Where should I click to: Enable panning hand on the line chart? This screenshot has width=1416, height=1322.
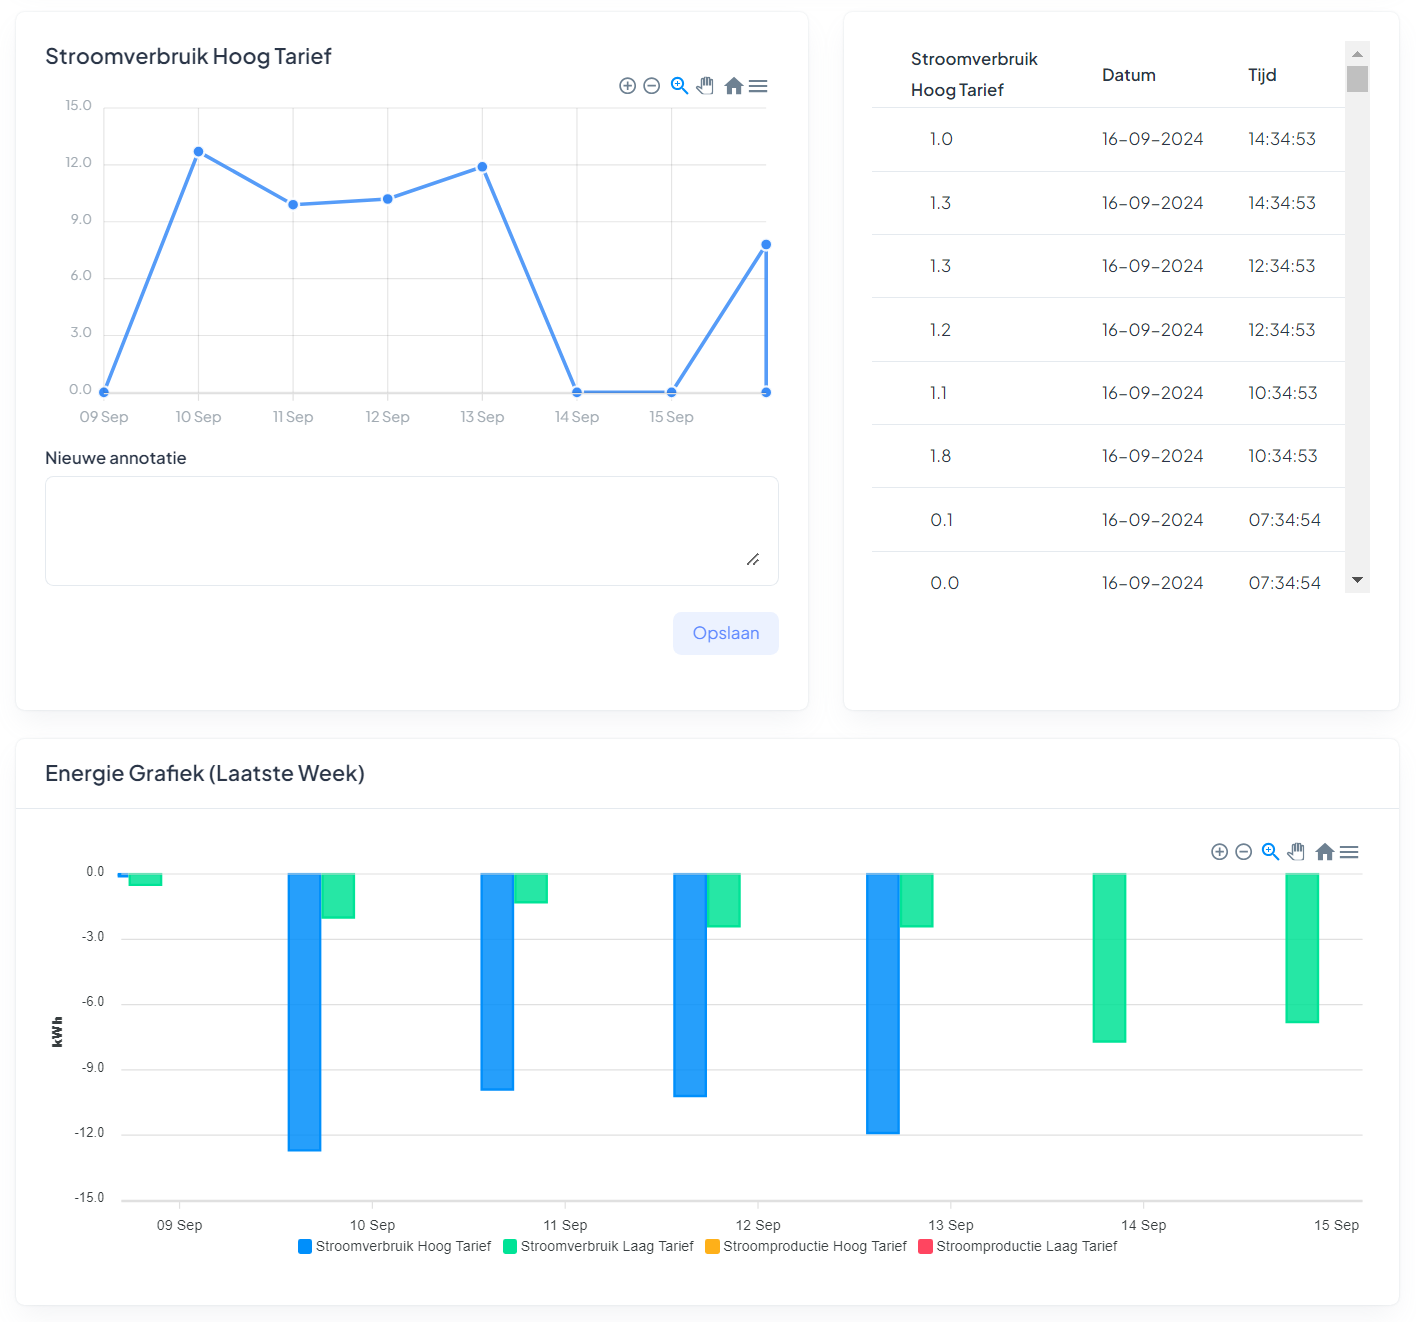pos(705,86)
